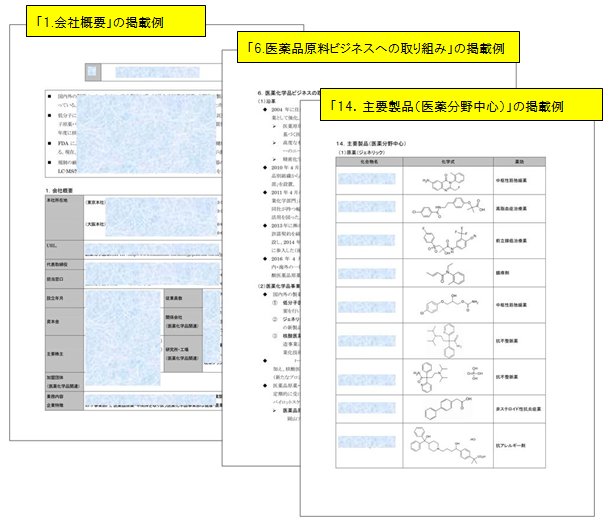
Task: Click the 化学式 column header
Action: pyautogui.click(x=446, y=160)
